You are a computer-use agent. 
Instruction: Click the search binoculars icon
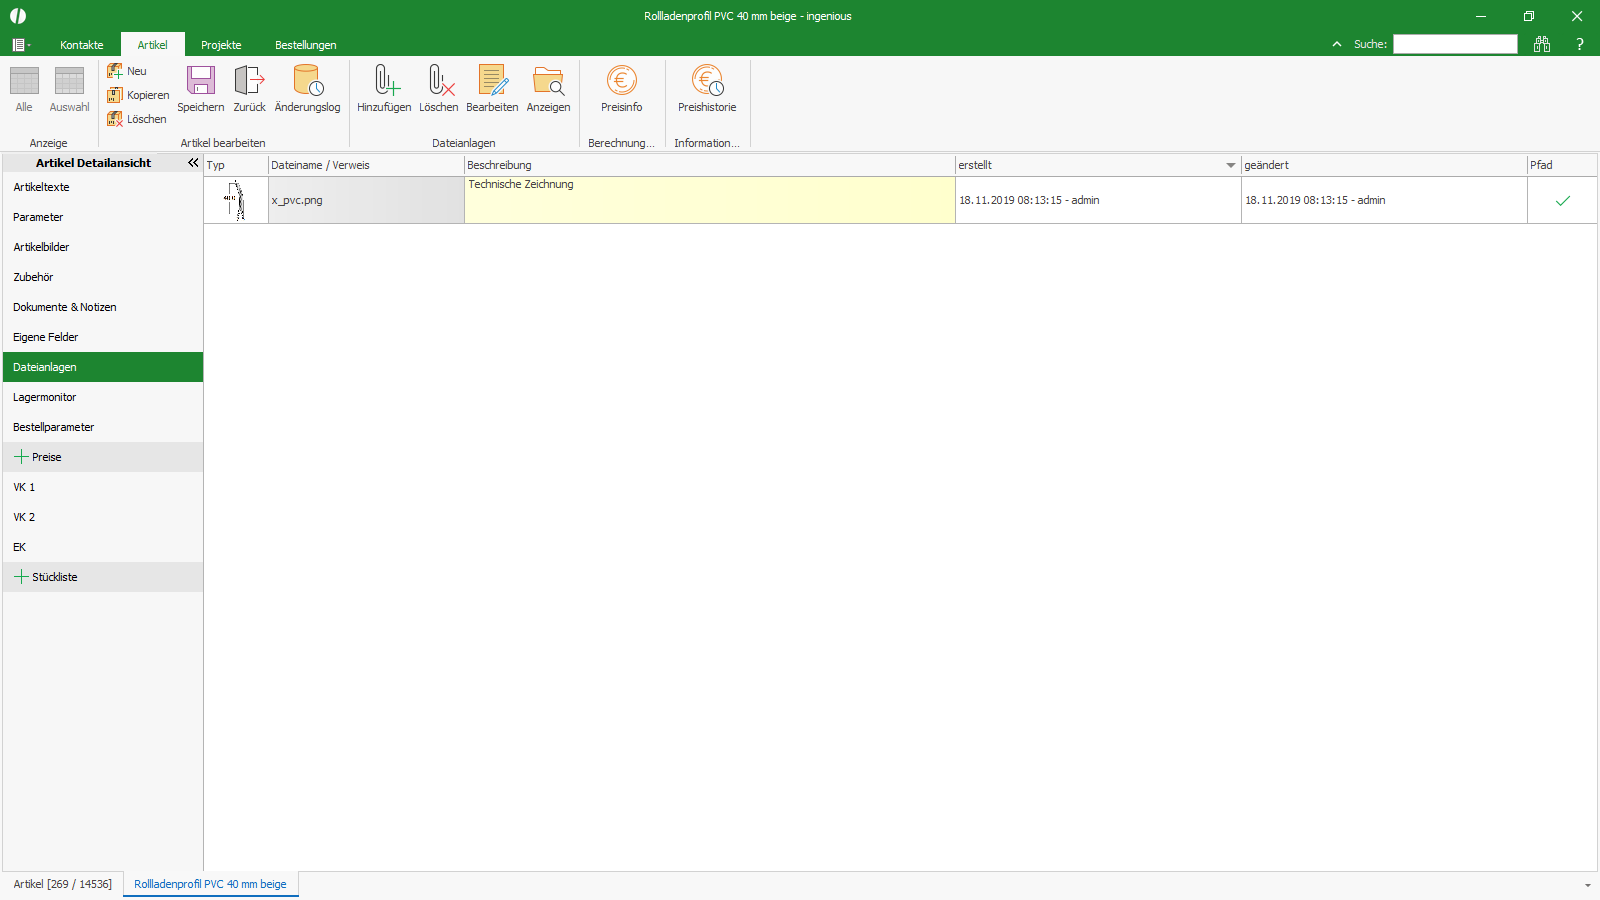click(x=1542, y=44)
